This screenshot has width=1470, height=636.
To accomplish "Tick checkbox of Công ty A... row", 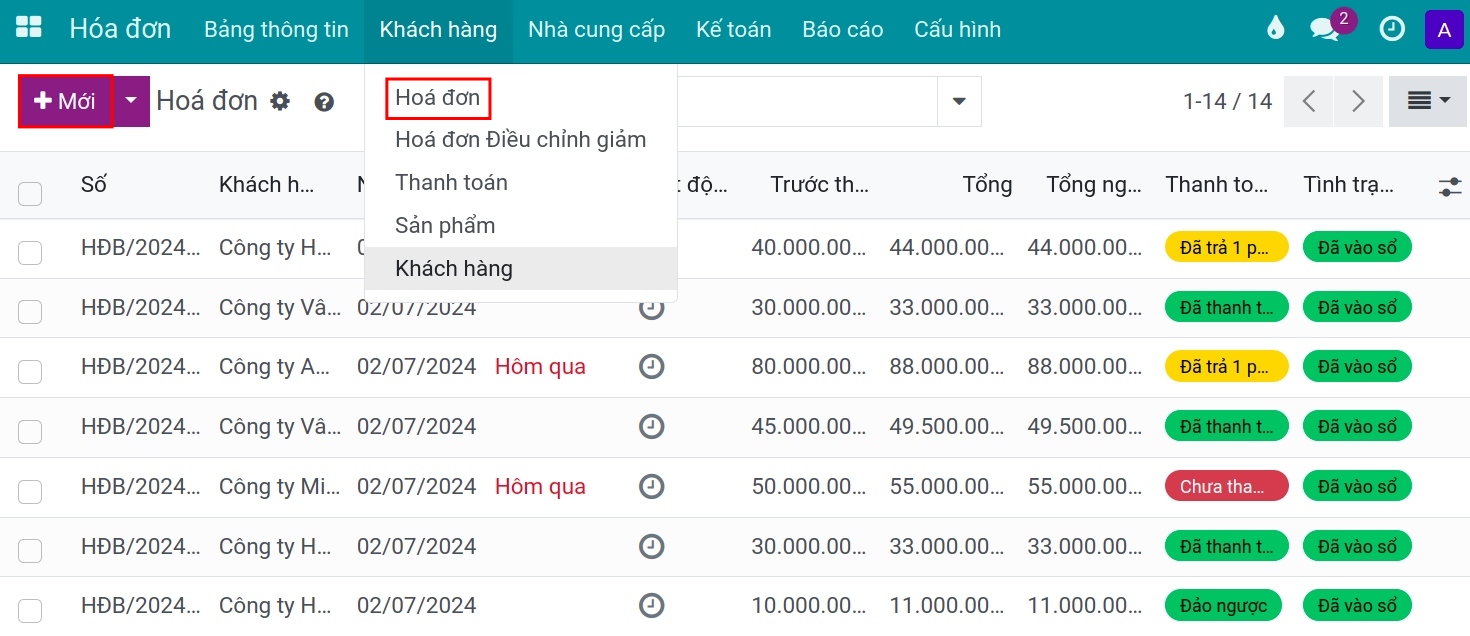I will (30, 372).
